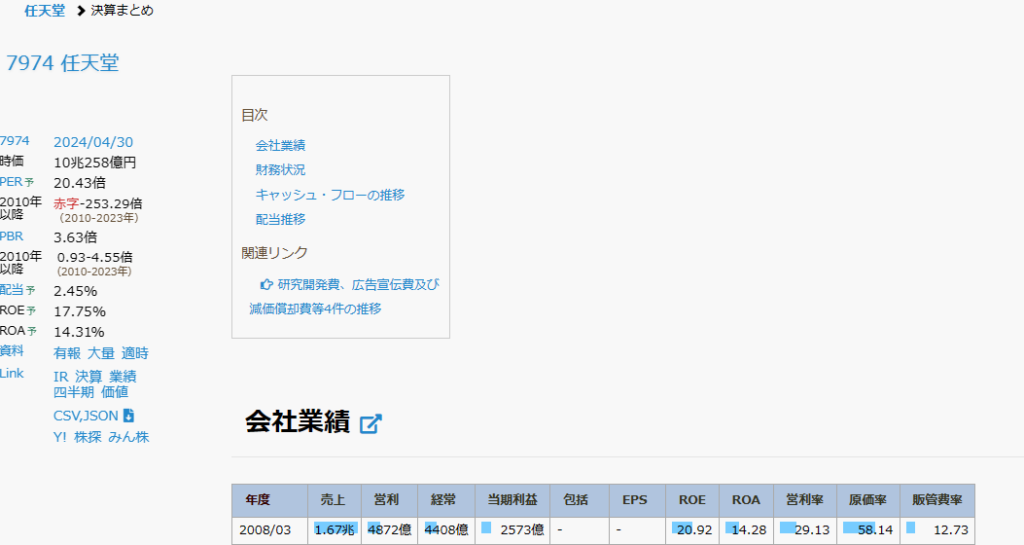Open the Y! Yahoo finance link
1024x545 pixels.
tap(60, 437)
